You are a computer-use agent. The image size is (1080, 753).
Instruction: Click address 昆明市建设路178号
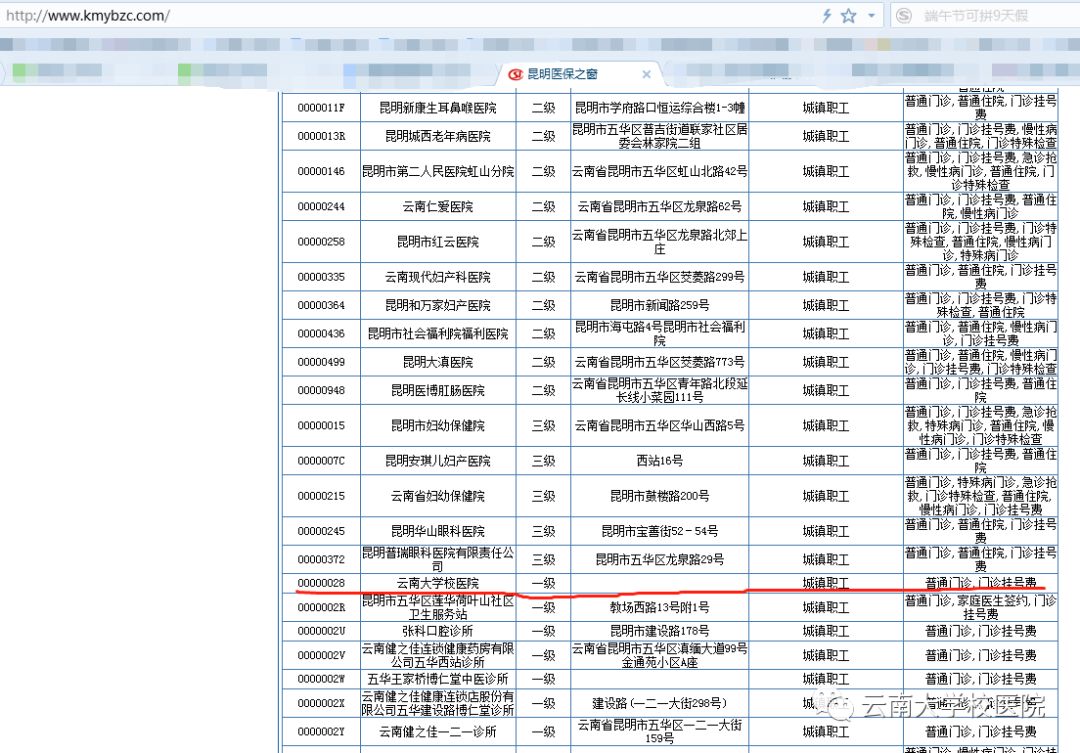(660, 630)
